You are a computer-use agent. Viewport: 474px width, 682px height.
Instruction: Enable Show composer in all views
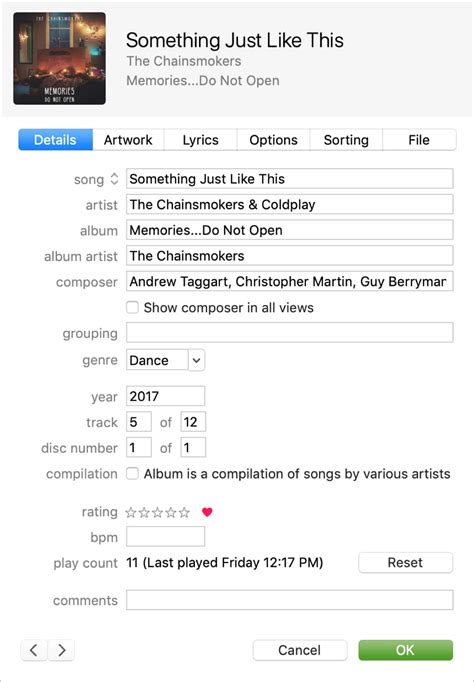132,308
